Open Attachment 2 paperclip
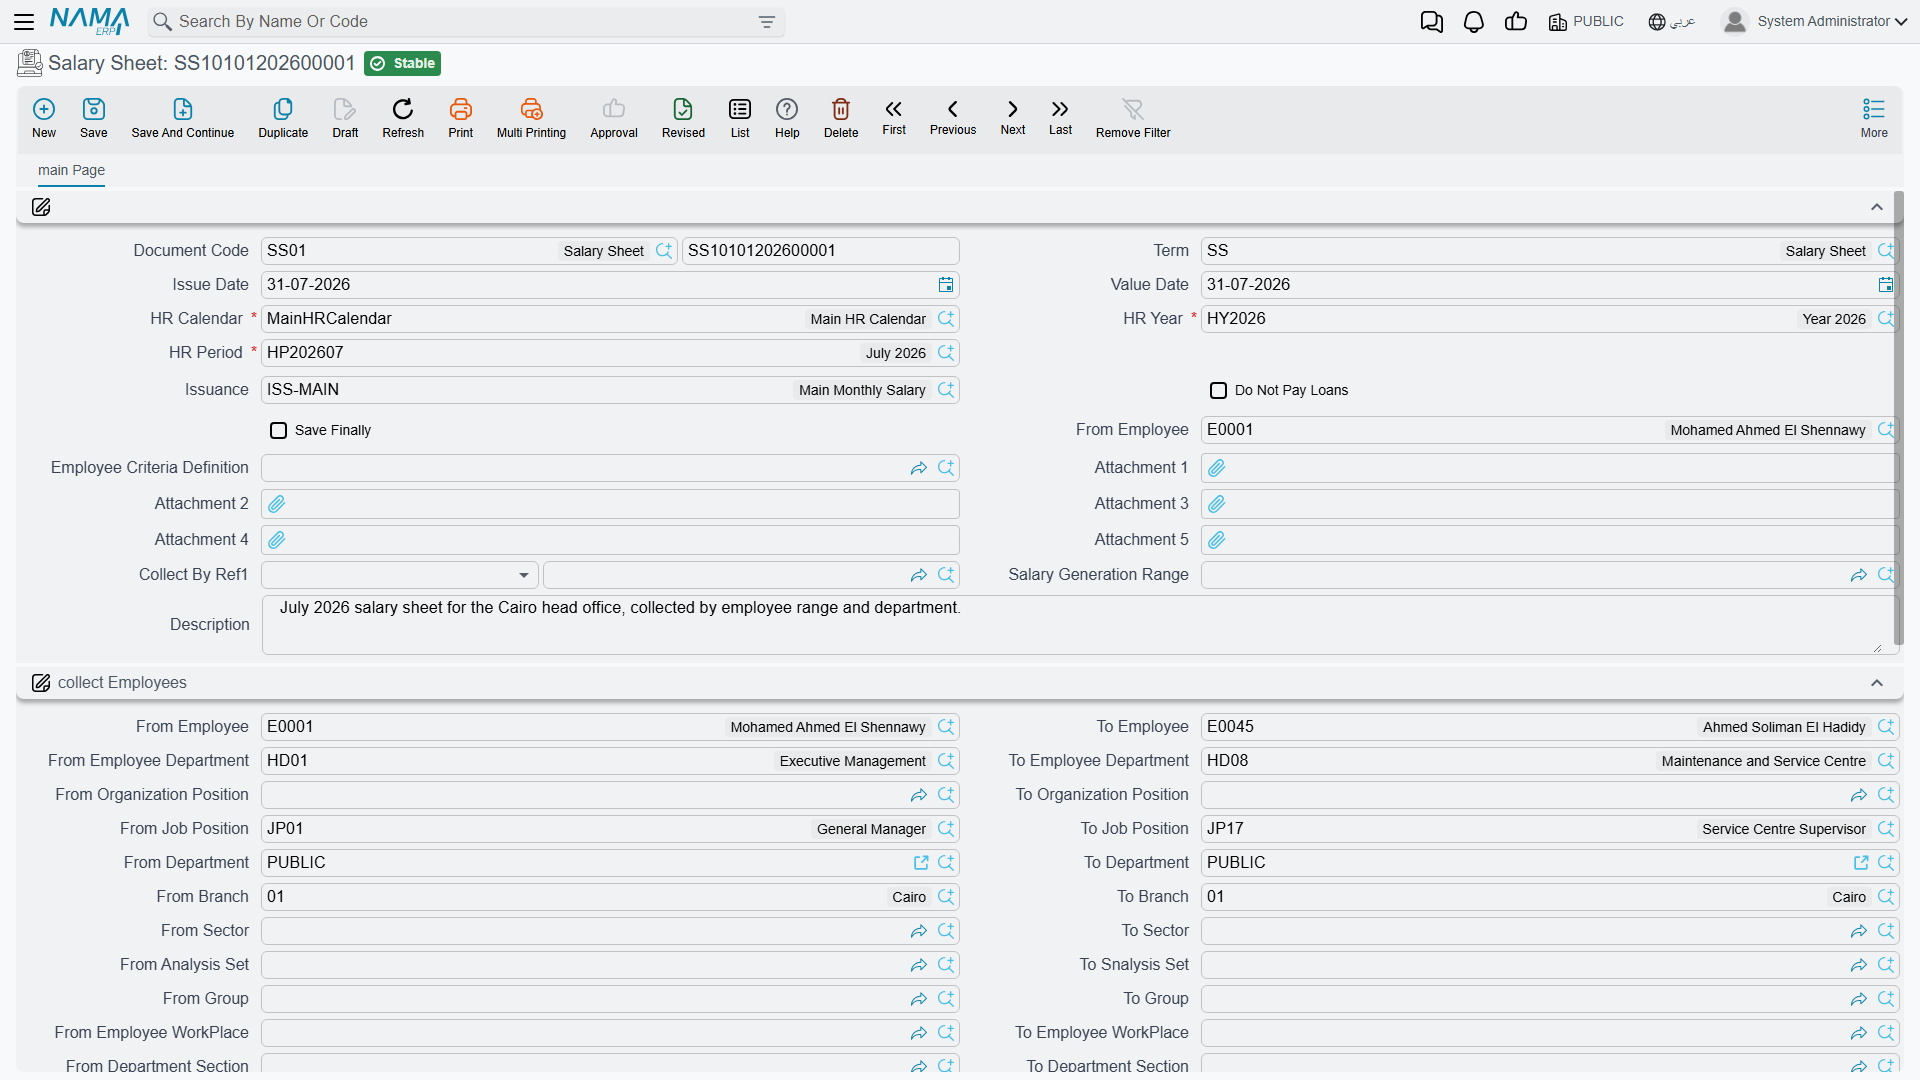 pos(277,504)
